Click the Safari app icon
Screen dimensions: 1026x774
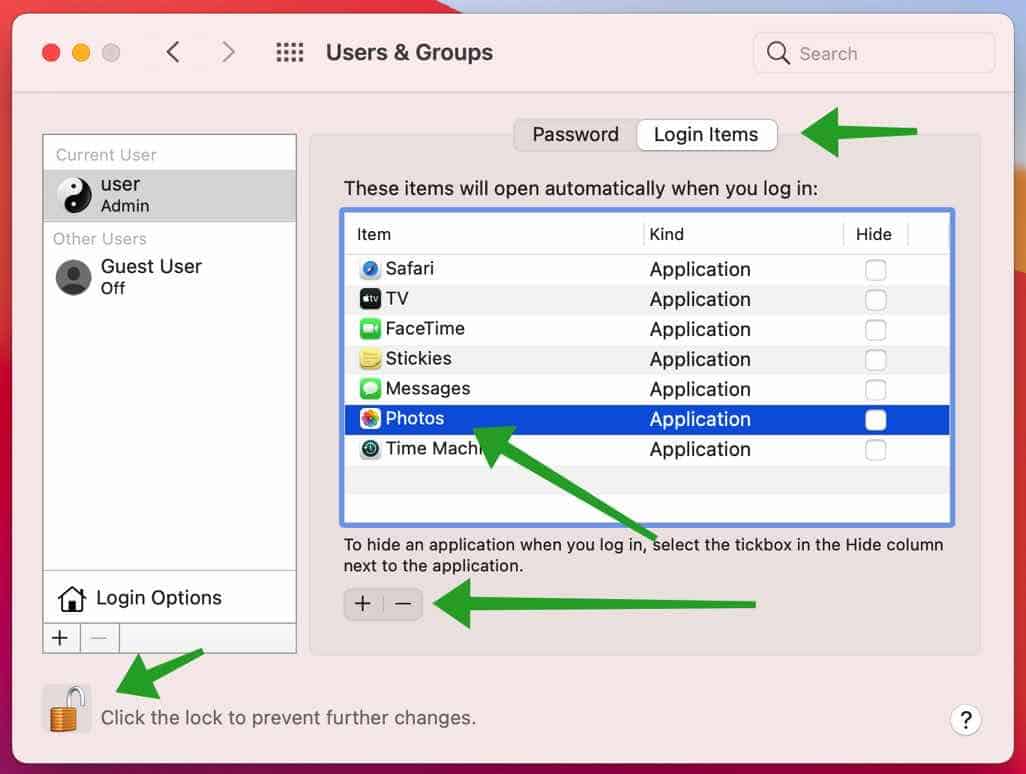[x=370, y=269]
